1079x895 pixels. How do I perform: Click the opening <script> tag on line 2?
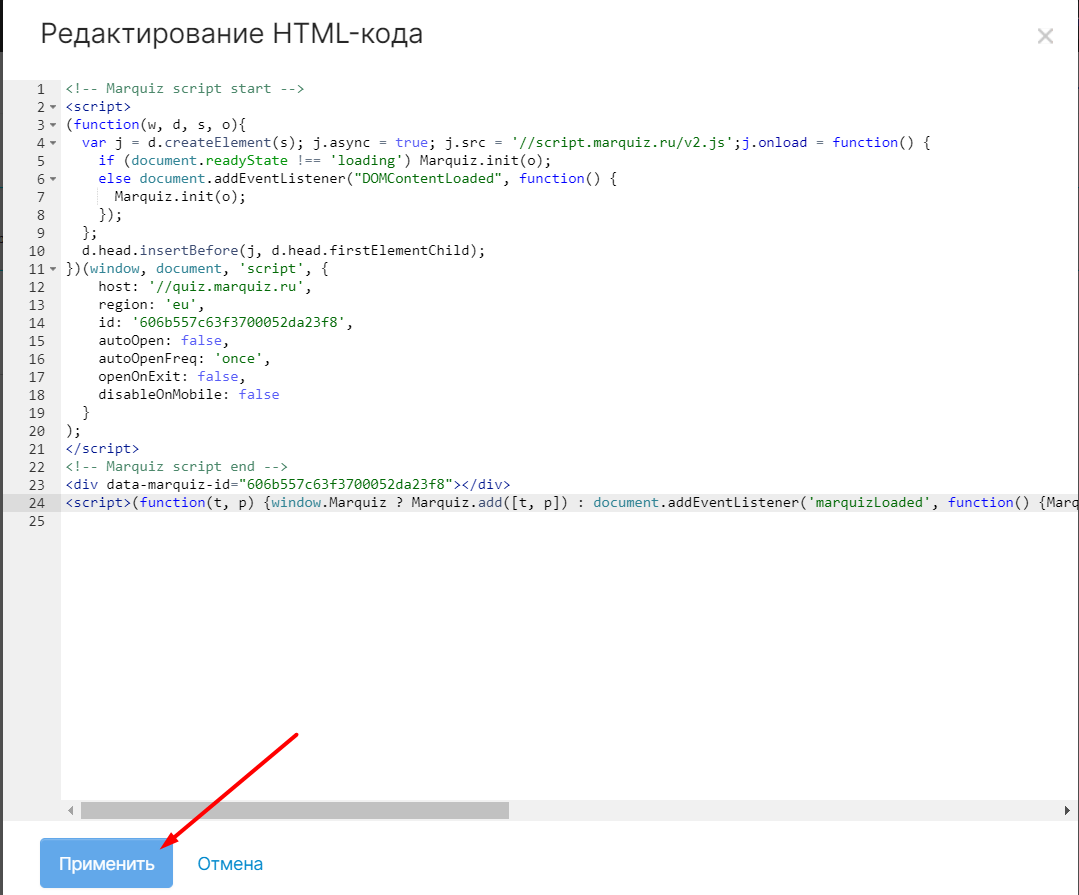pos(98,107)
